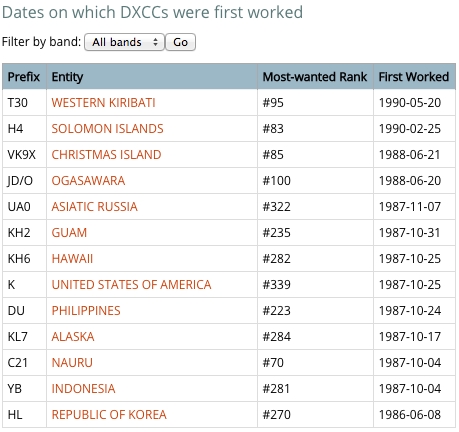
Task: Open the WESTERN KIRIBATI entity link
Action: pyautogui.click(x=103, y=103)
